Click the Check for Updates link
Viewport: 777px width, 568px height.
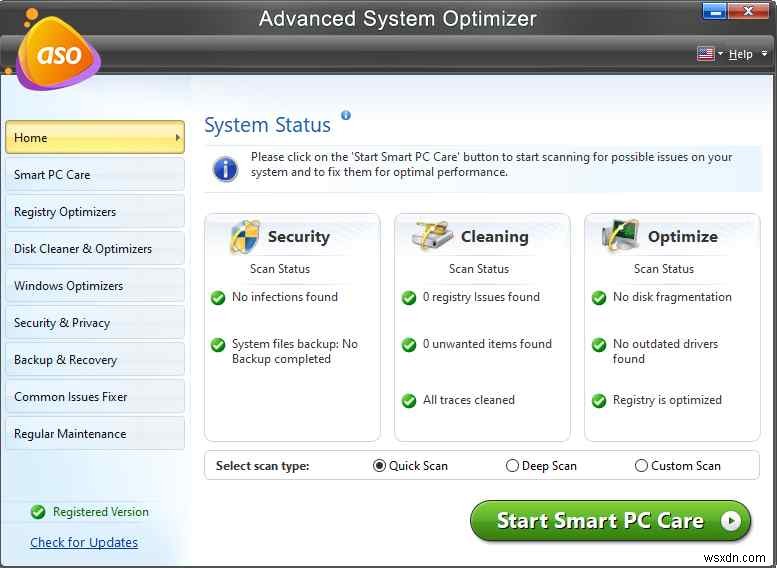tap(84, 543)
